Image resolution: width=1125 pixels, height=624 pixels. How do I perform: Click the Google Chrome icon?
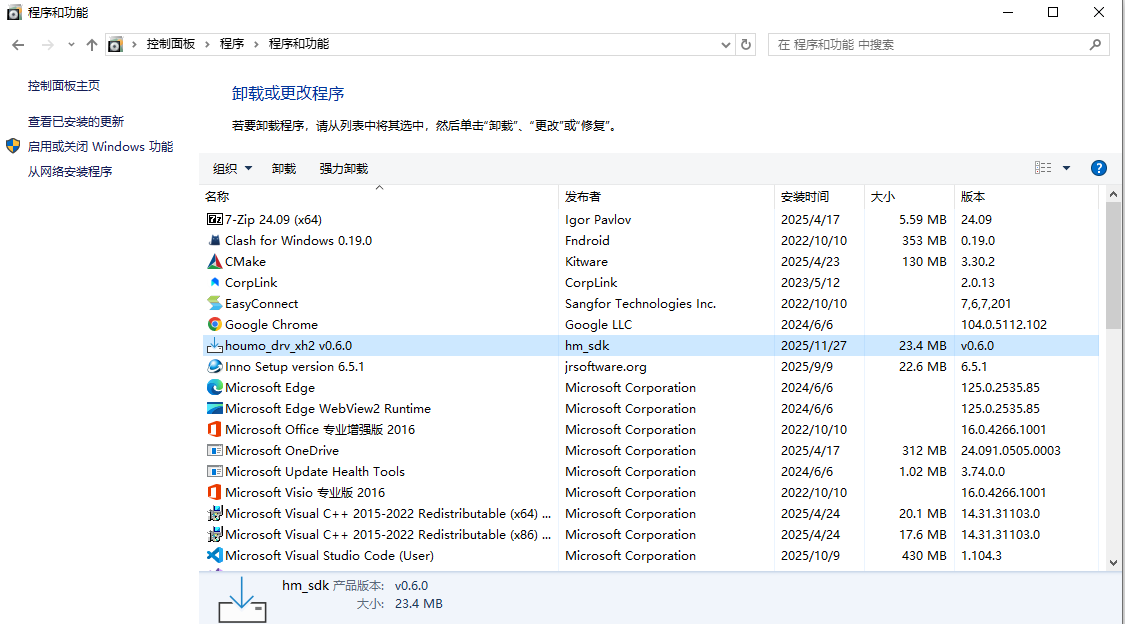click(x=215, y=324)
